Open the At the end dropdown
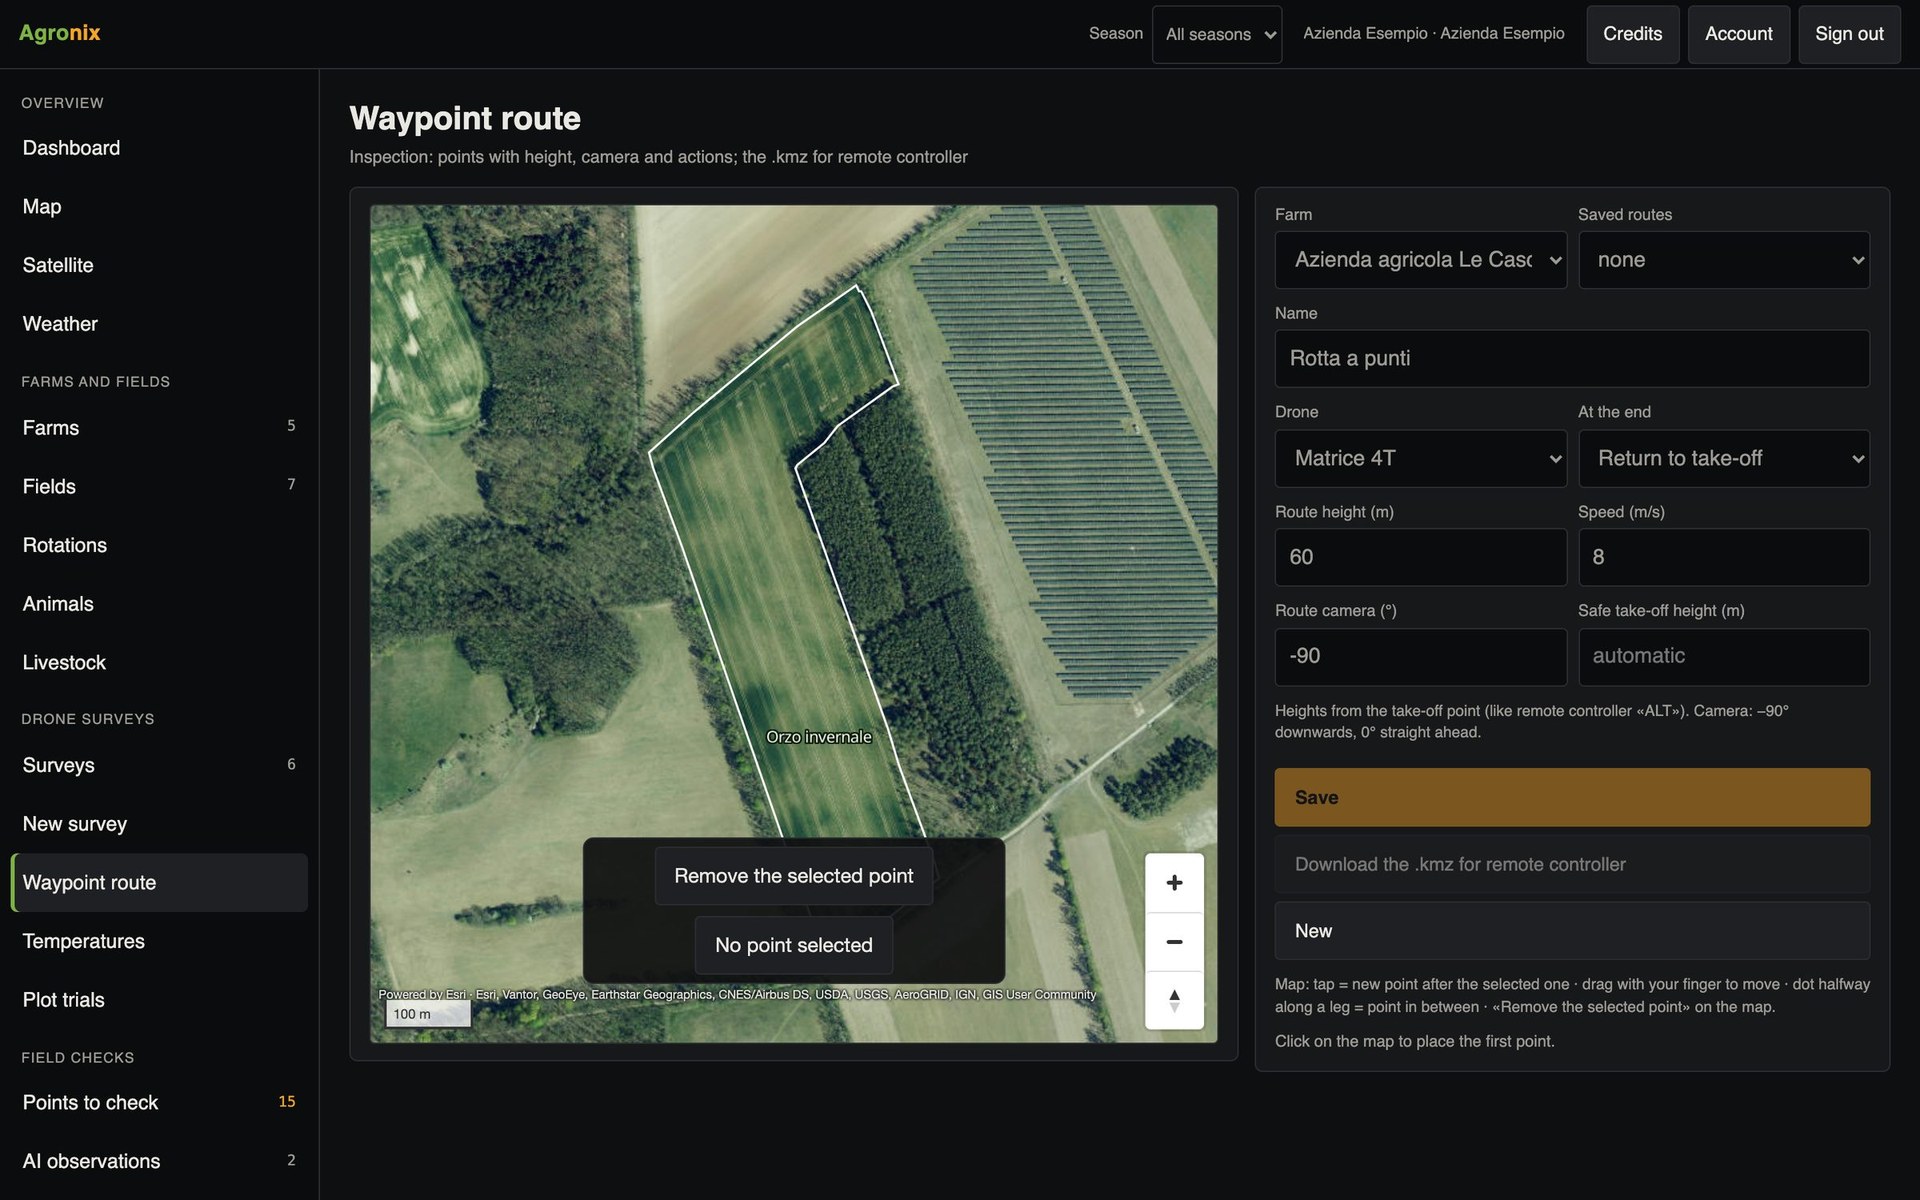 pos(1724,458)
